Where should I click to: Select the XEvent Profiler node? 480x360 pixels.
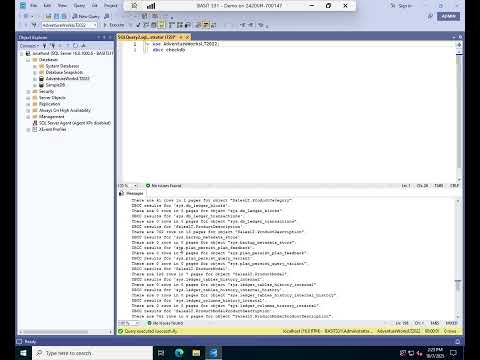tap(53, 129)
